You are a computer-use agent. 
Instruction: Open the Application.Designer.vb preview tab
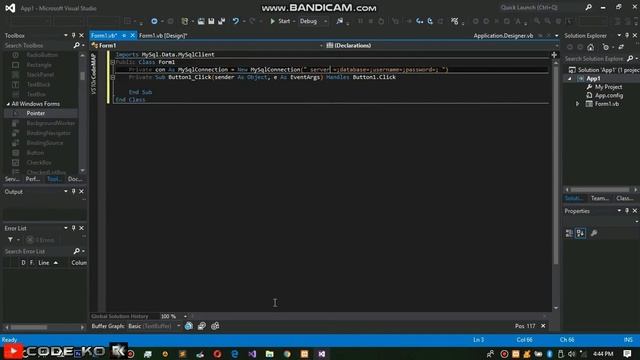tap(503, 36)
